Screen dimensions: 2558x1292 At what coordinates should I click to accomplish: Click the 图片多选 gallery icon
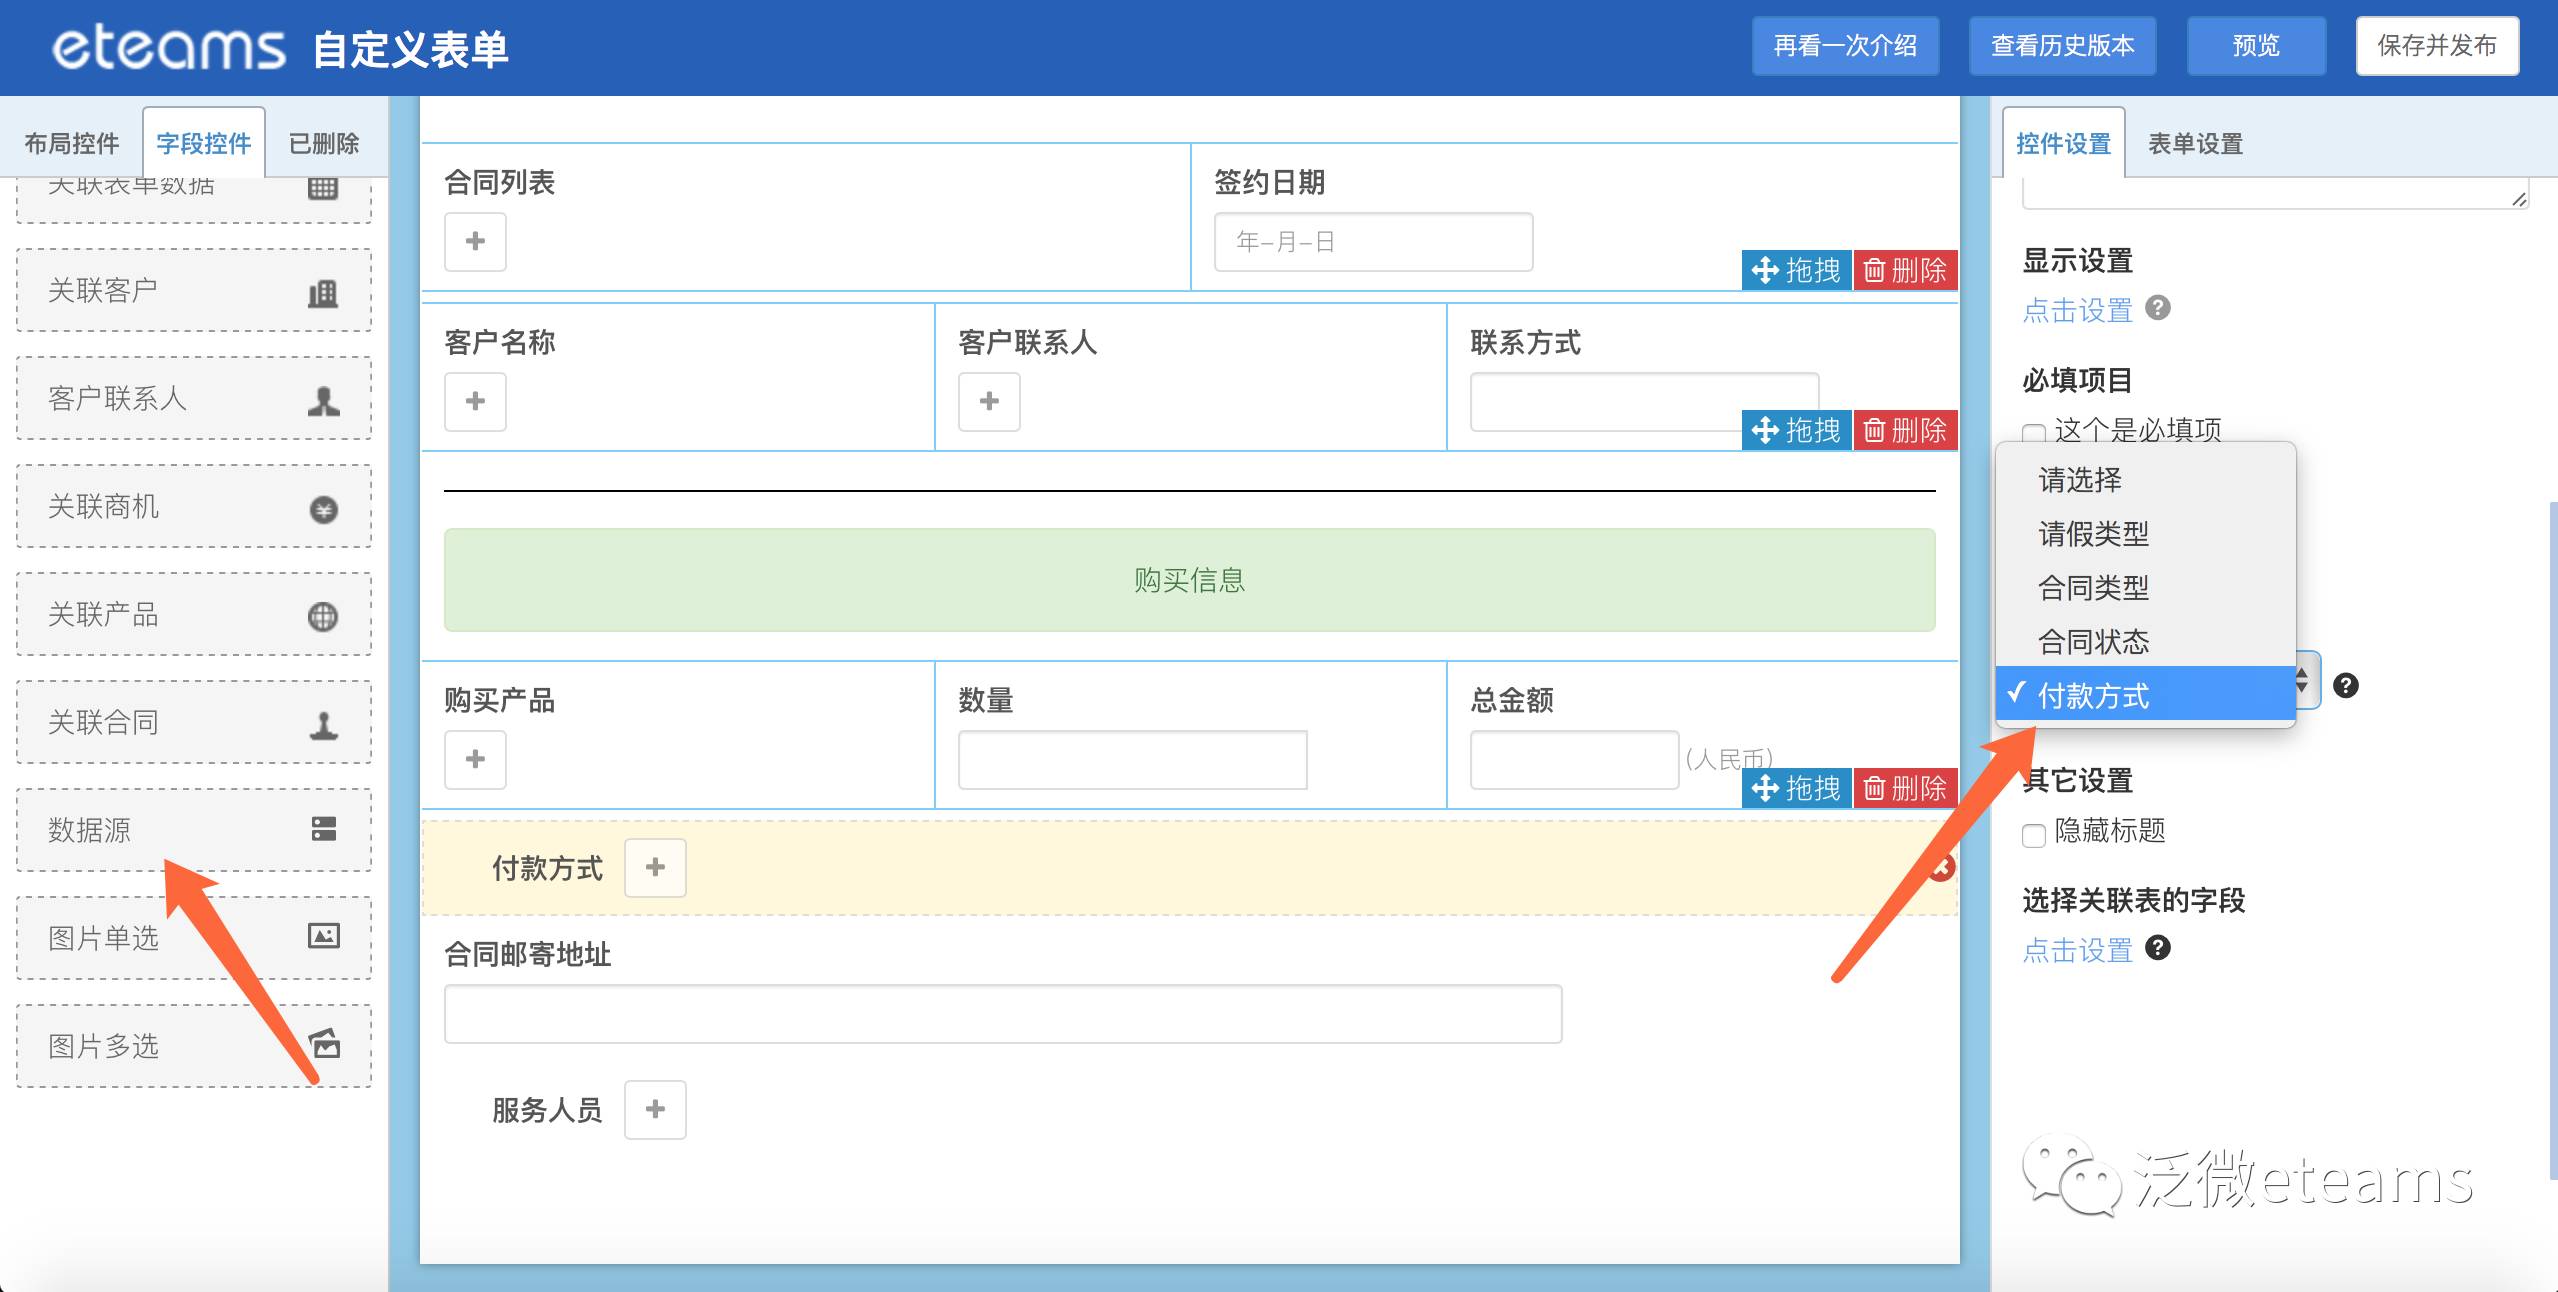tap(324, 1044)
